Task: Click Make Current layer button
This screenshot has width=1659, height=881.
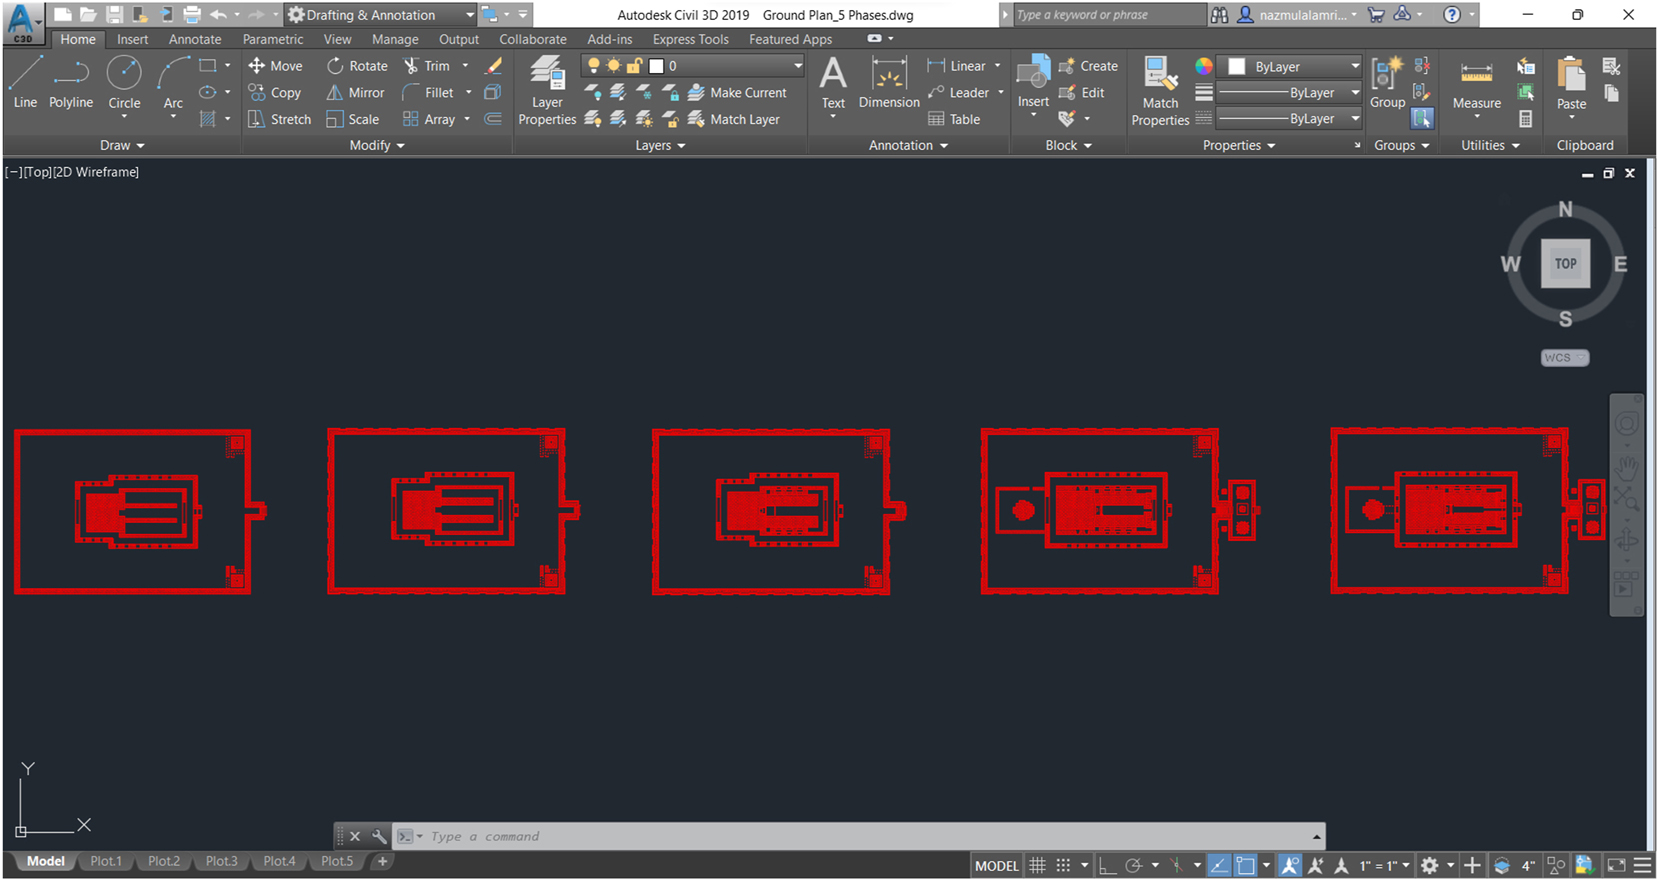Action: [738, 92]
